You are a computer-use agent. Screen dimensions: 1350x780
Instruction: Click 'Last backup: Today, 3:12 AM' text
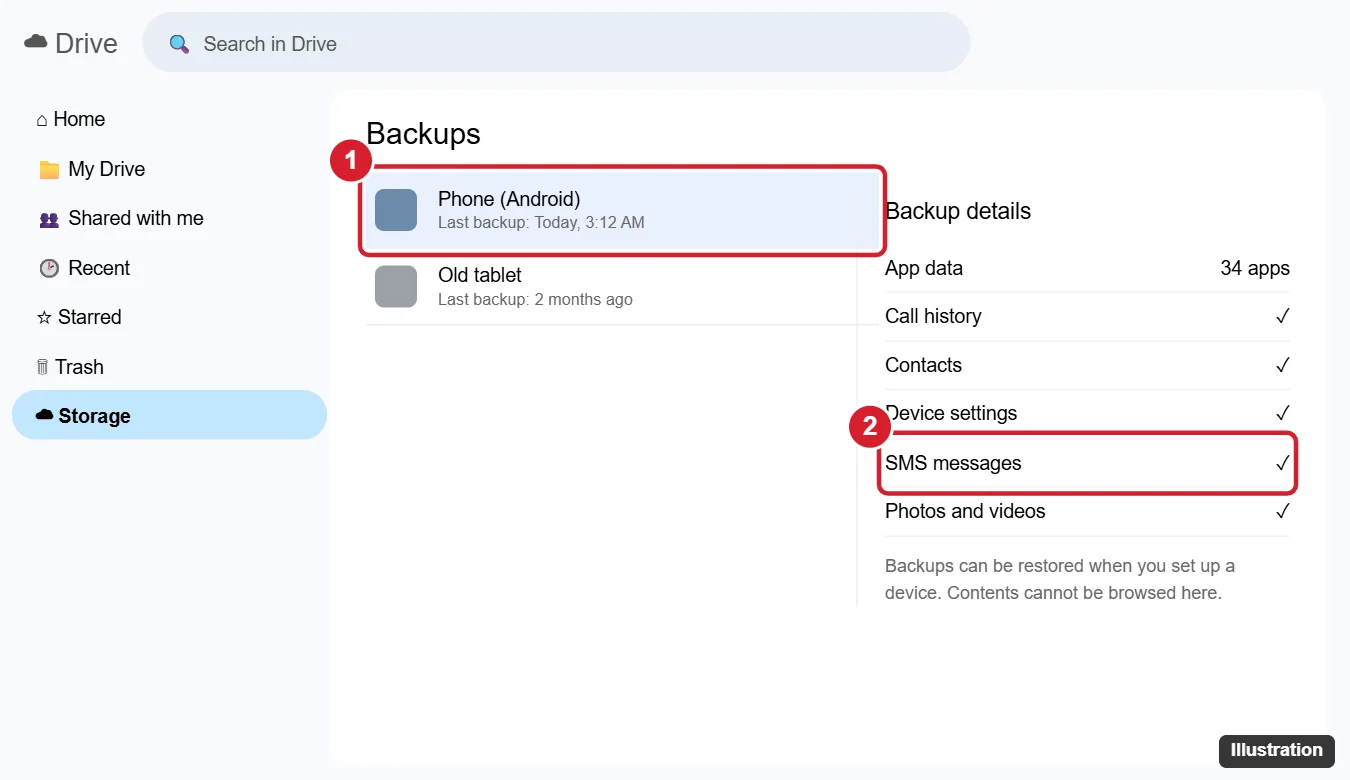[541, 223]
